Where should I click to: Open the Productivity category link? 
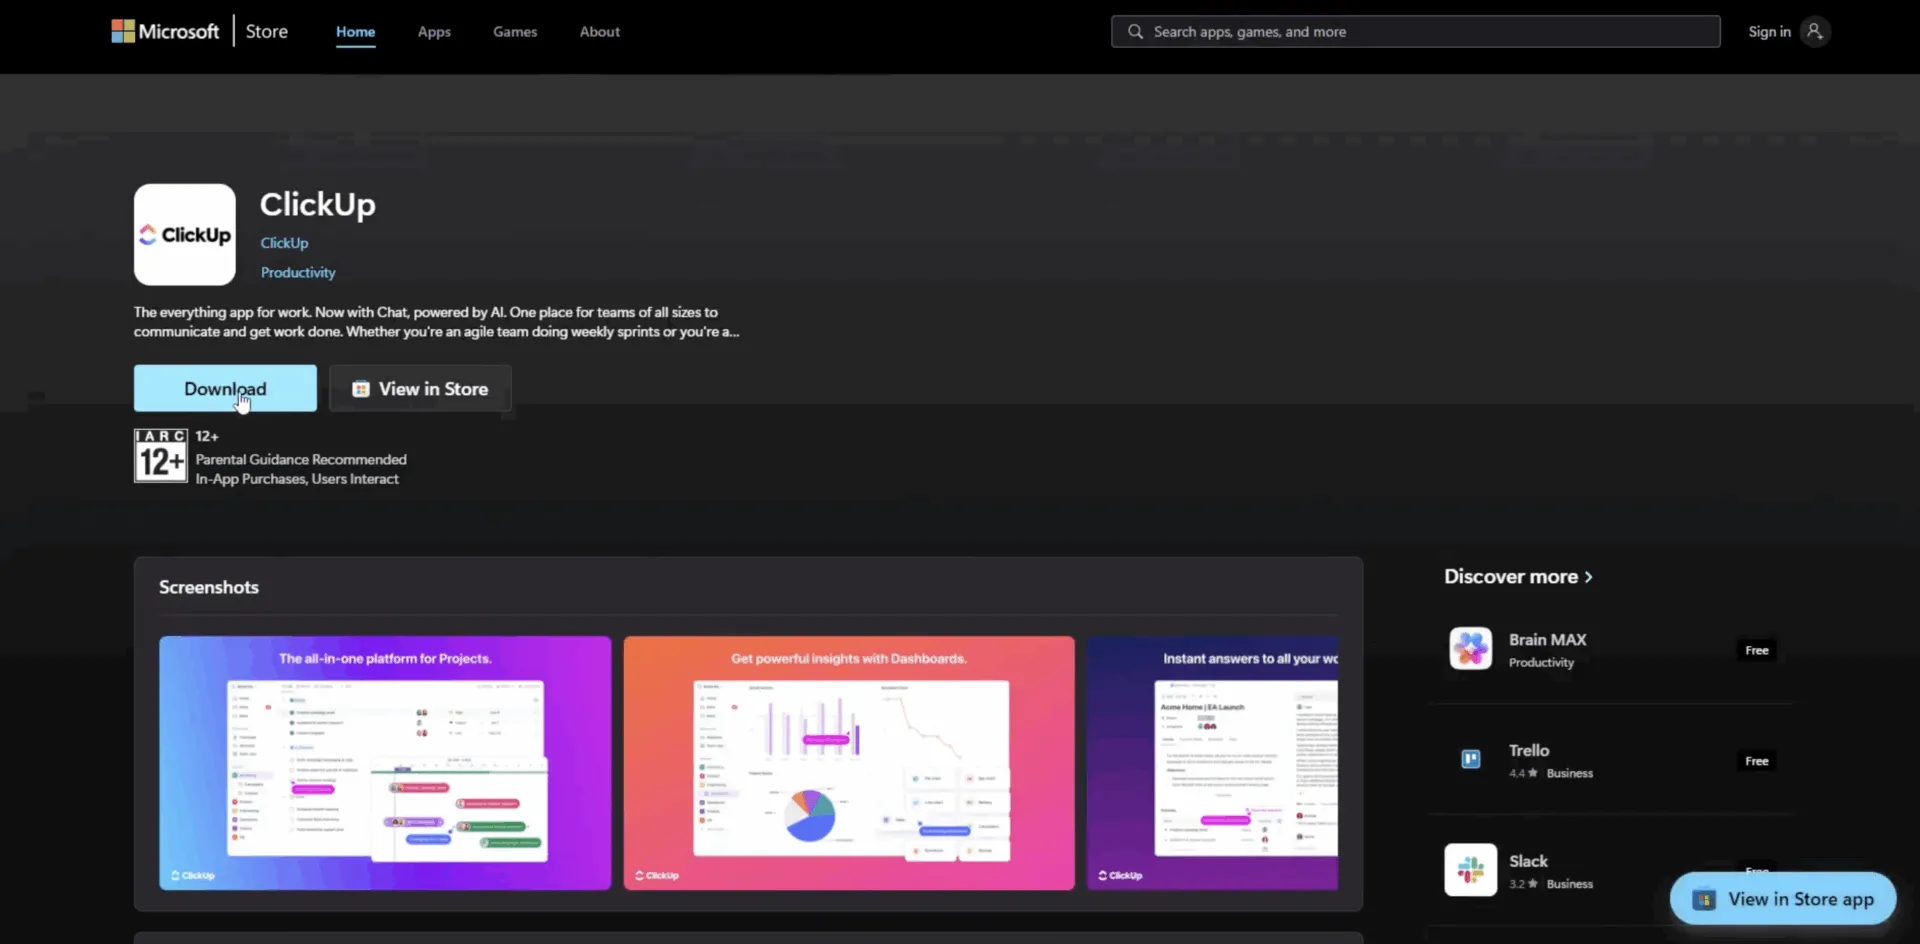click(x=298, y=272)
